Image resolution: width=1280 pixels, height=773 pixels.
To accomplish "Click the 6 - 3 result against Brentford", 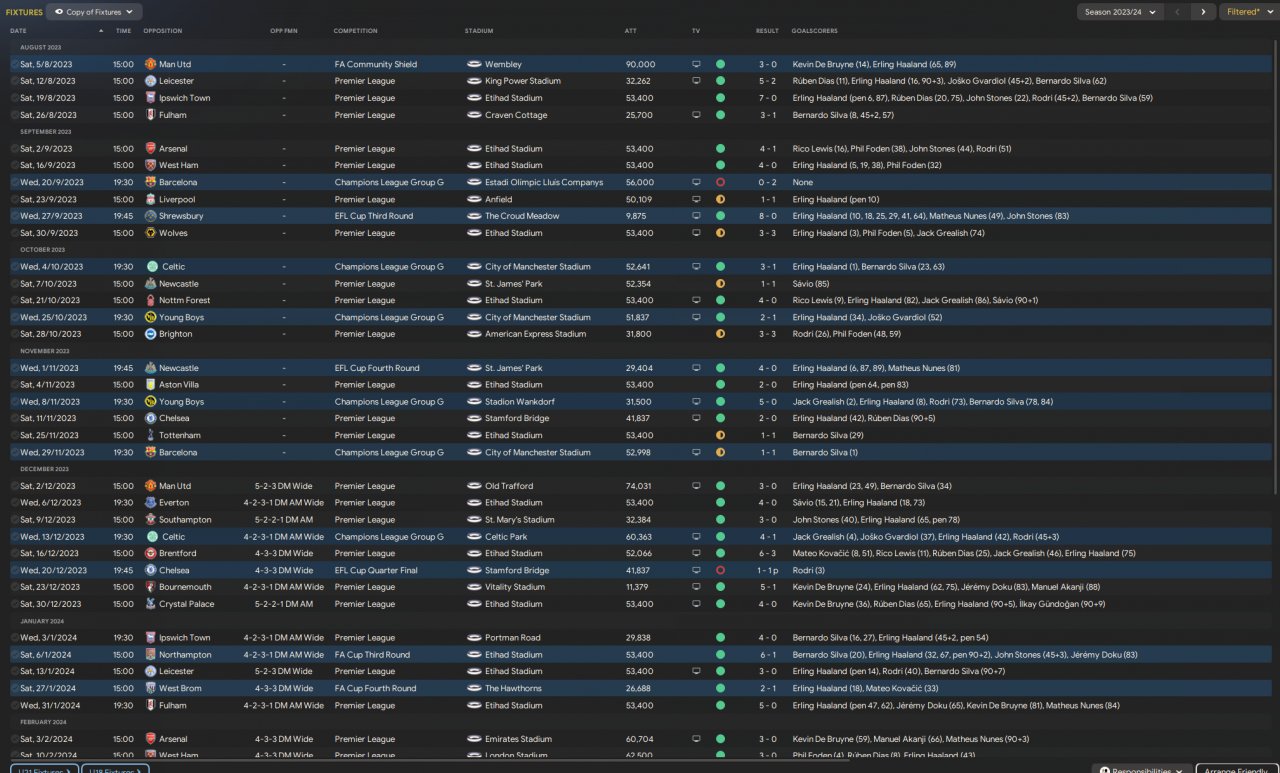I will tap(767, 553).
